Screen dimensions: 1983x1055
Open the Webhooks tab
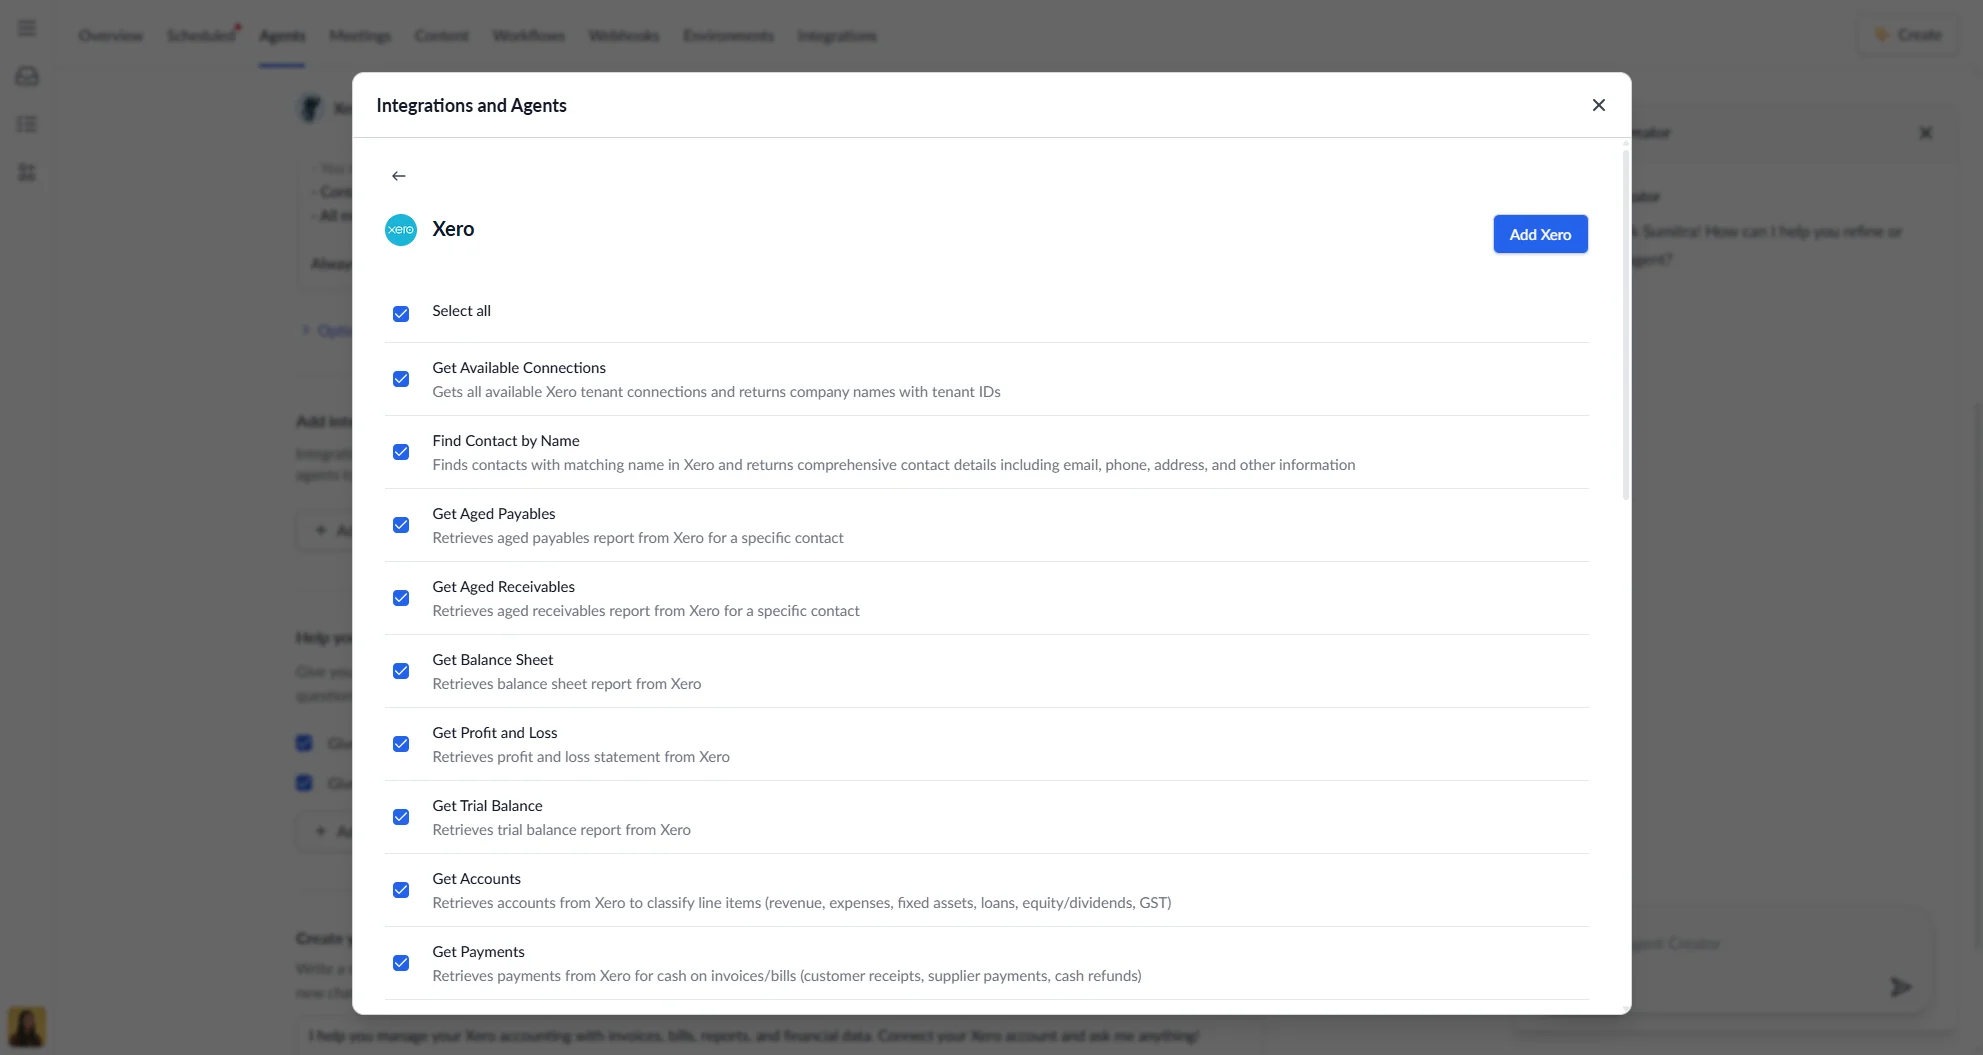point(623,35)
